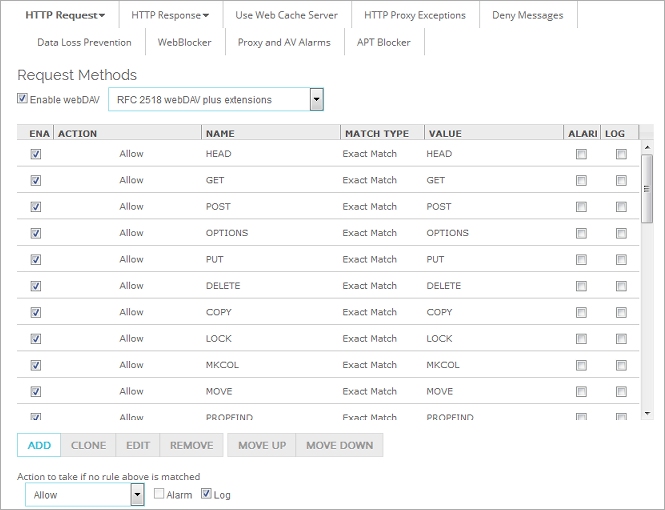Uncheck the default action Log checkbox
This screenshot has width=665, height=510.
point(207,494)
